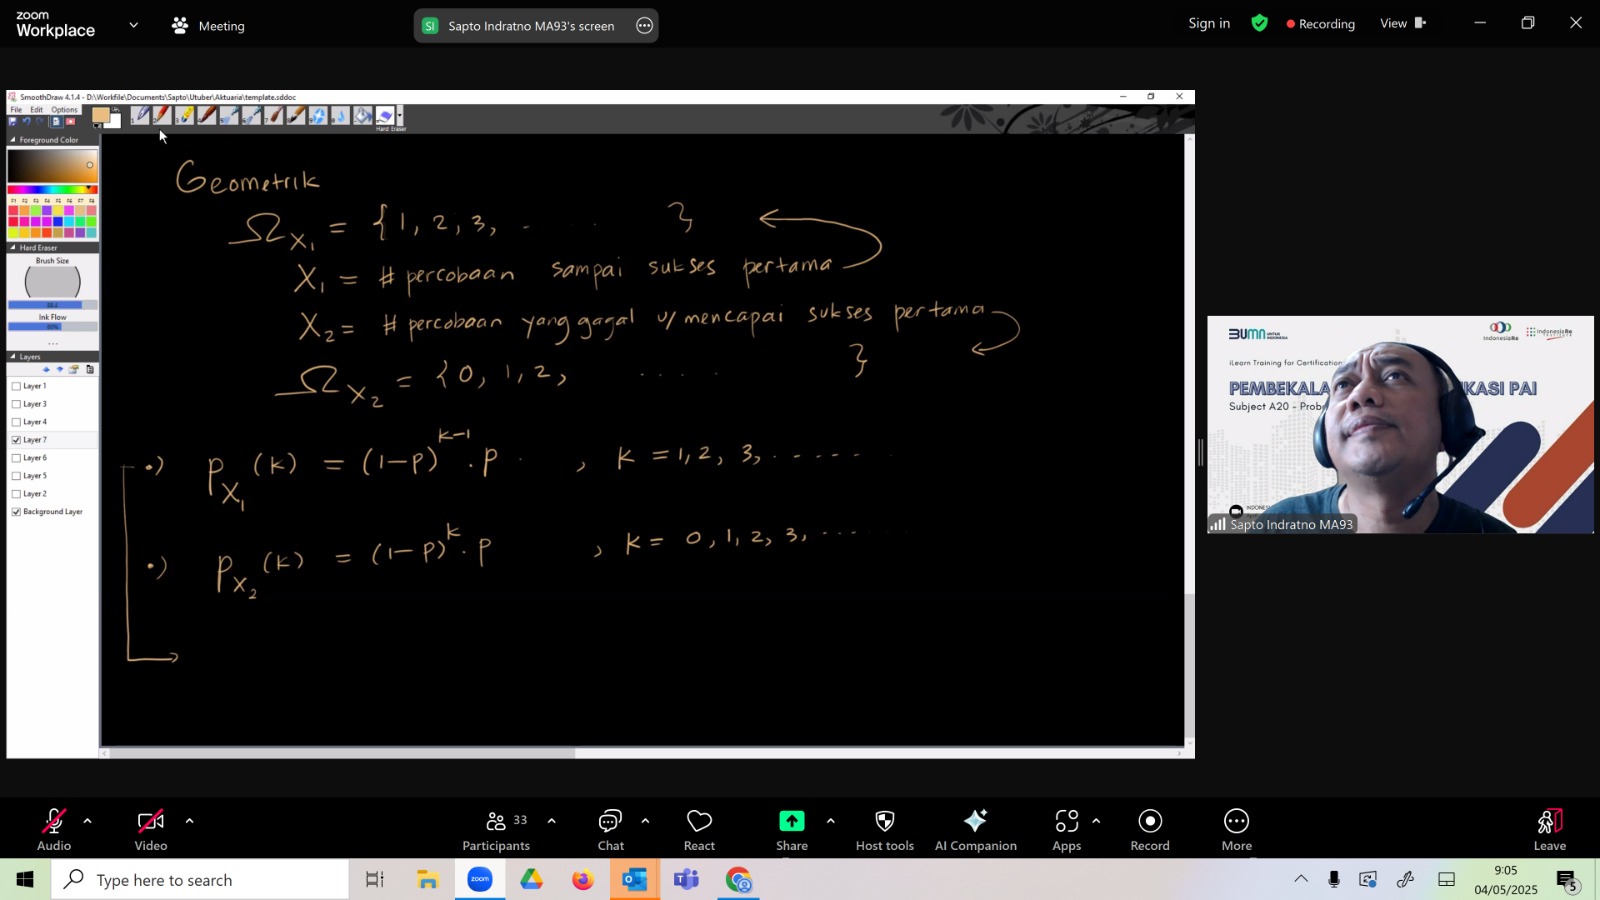Open the Zoom Chat panel
The image size is (1600, 900).
(610, 830)
